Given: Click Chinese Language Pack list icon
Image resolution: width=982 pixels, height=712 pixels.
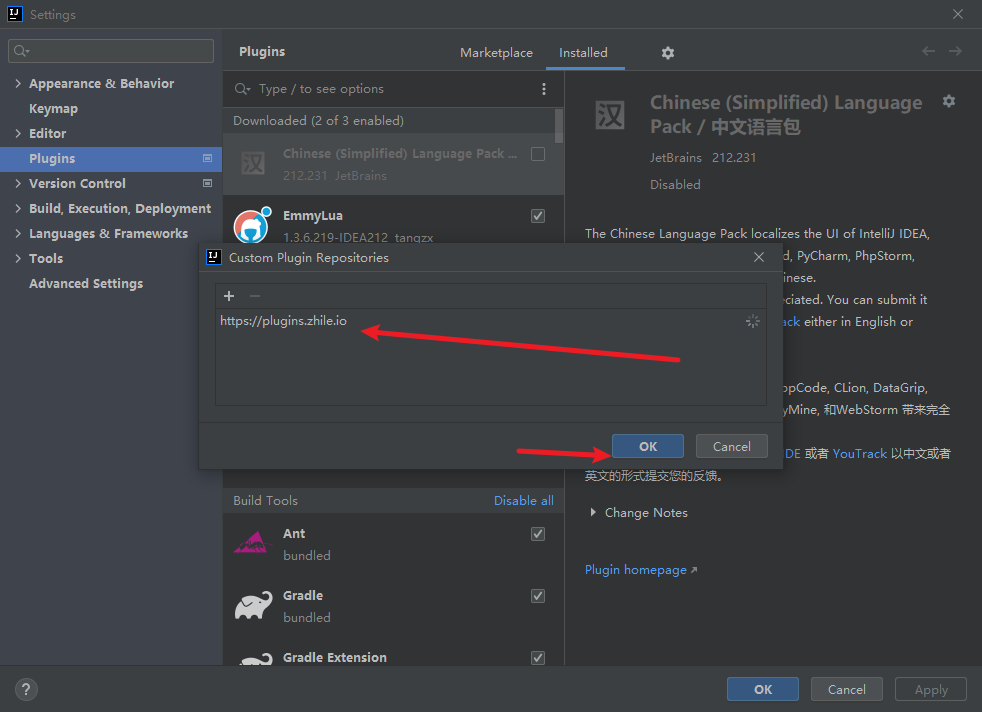Looking at the screenshot, I should pyautogui.click(x=253, y=164).
